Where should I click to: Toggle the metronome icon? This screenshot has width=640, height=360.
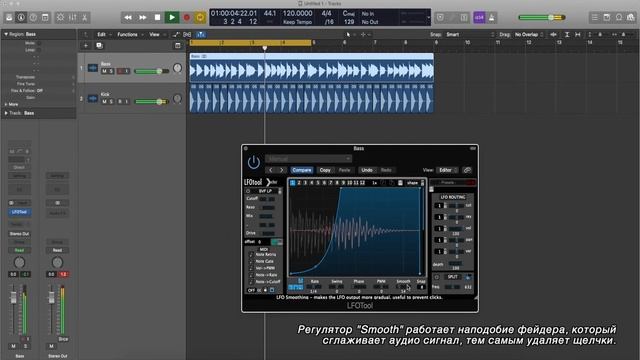492,18
